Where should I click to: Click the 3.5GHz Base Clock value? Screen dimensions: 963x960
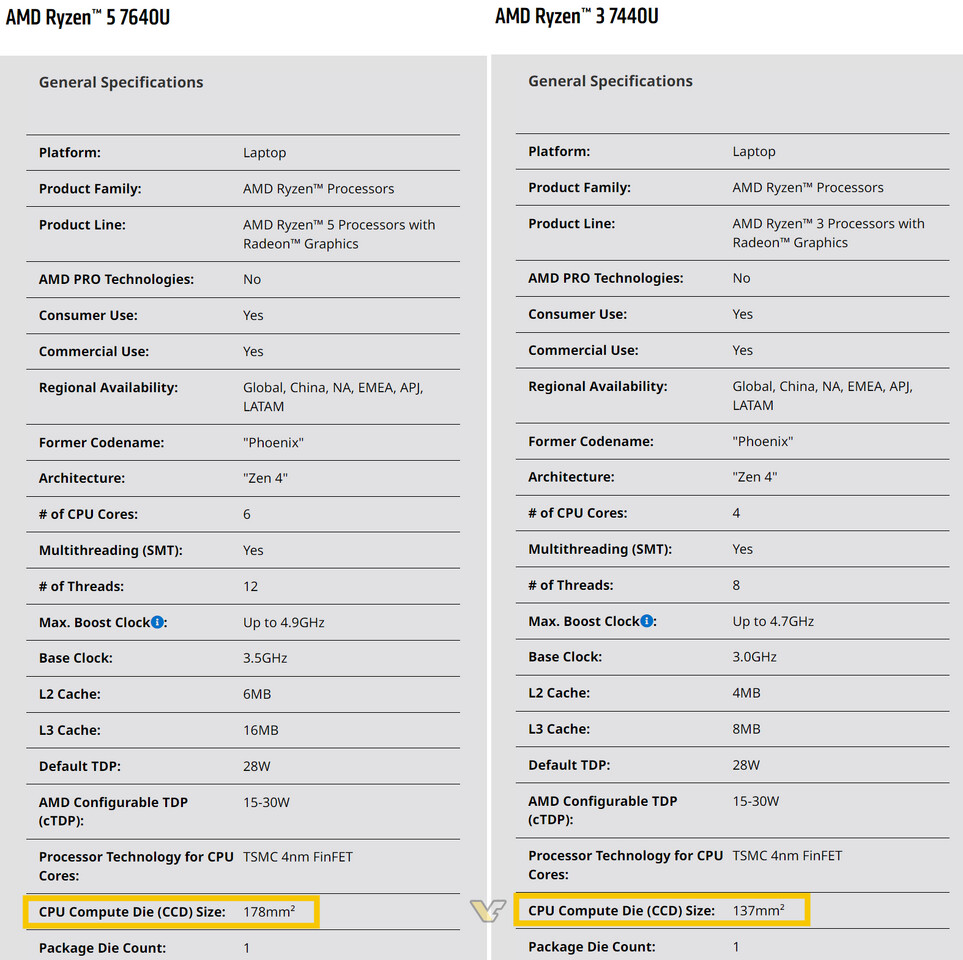pos(264,658)
